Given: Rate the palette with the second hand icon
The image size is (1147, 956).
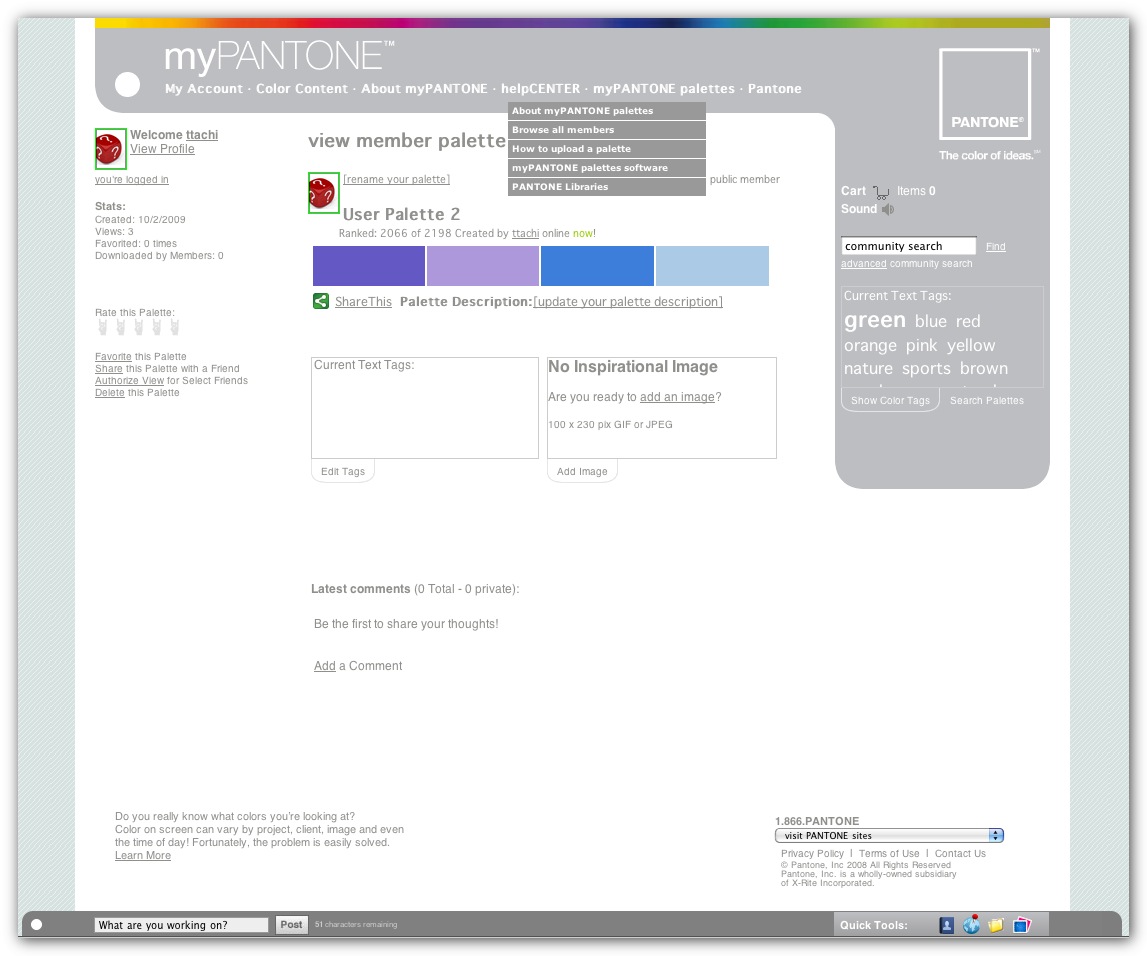Looking at the screenshot, I should (x=121, y=326).
